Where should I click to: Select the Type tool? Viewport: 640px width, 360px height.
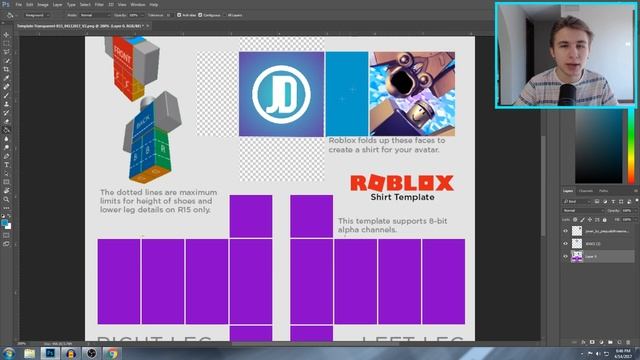(x=6, y=165)
